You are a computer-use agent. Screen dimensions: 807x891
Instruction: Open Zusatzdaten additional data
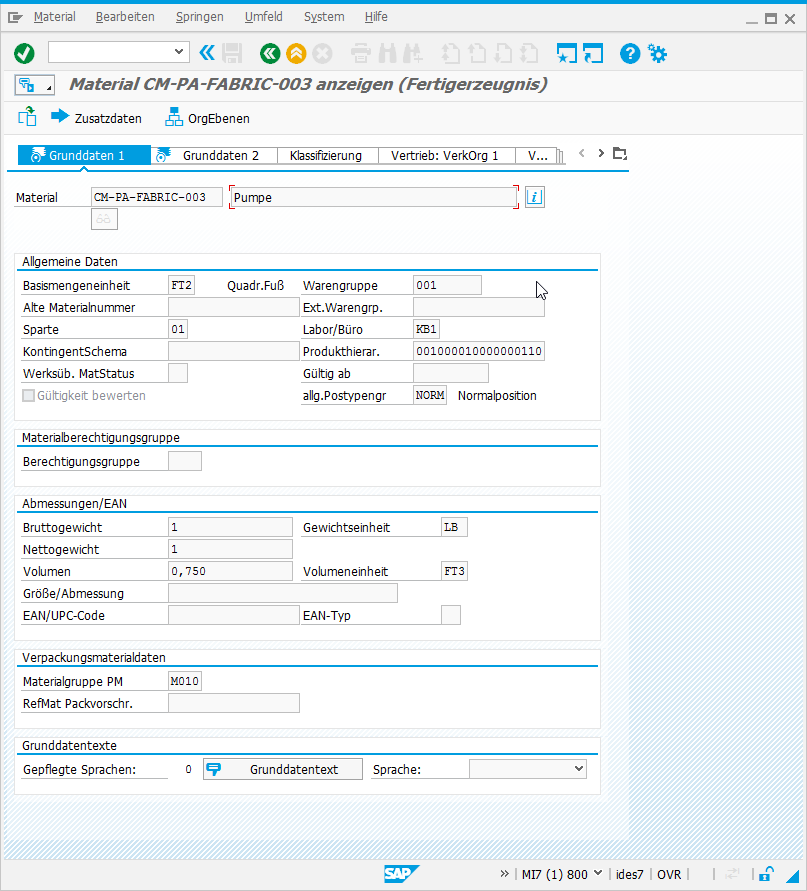coord(97,118)
